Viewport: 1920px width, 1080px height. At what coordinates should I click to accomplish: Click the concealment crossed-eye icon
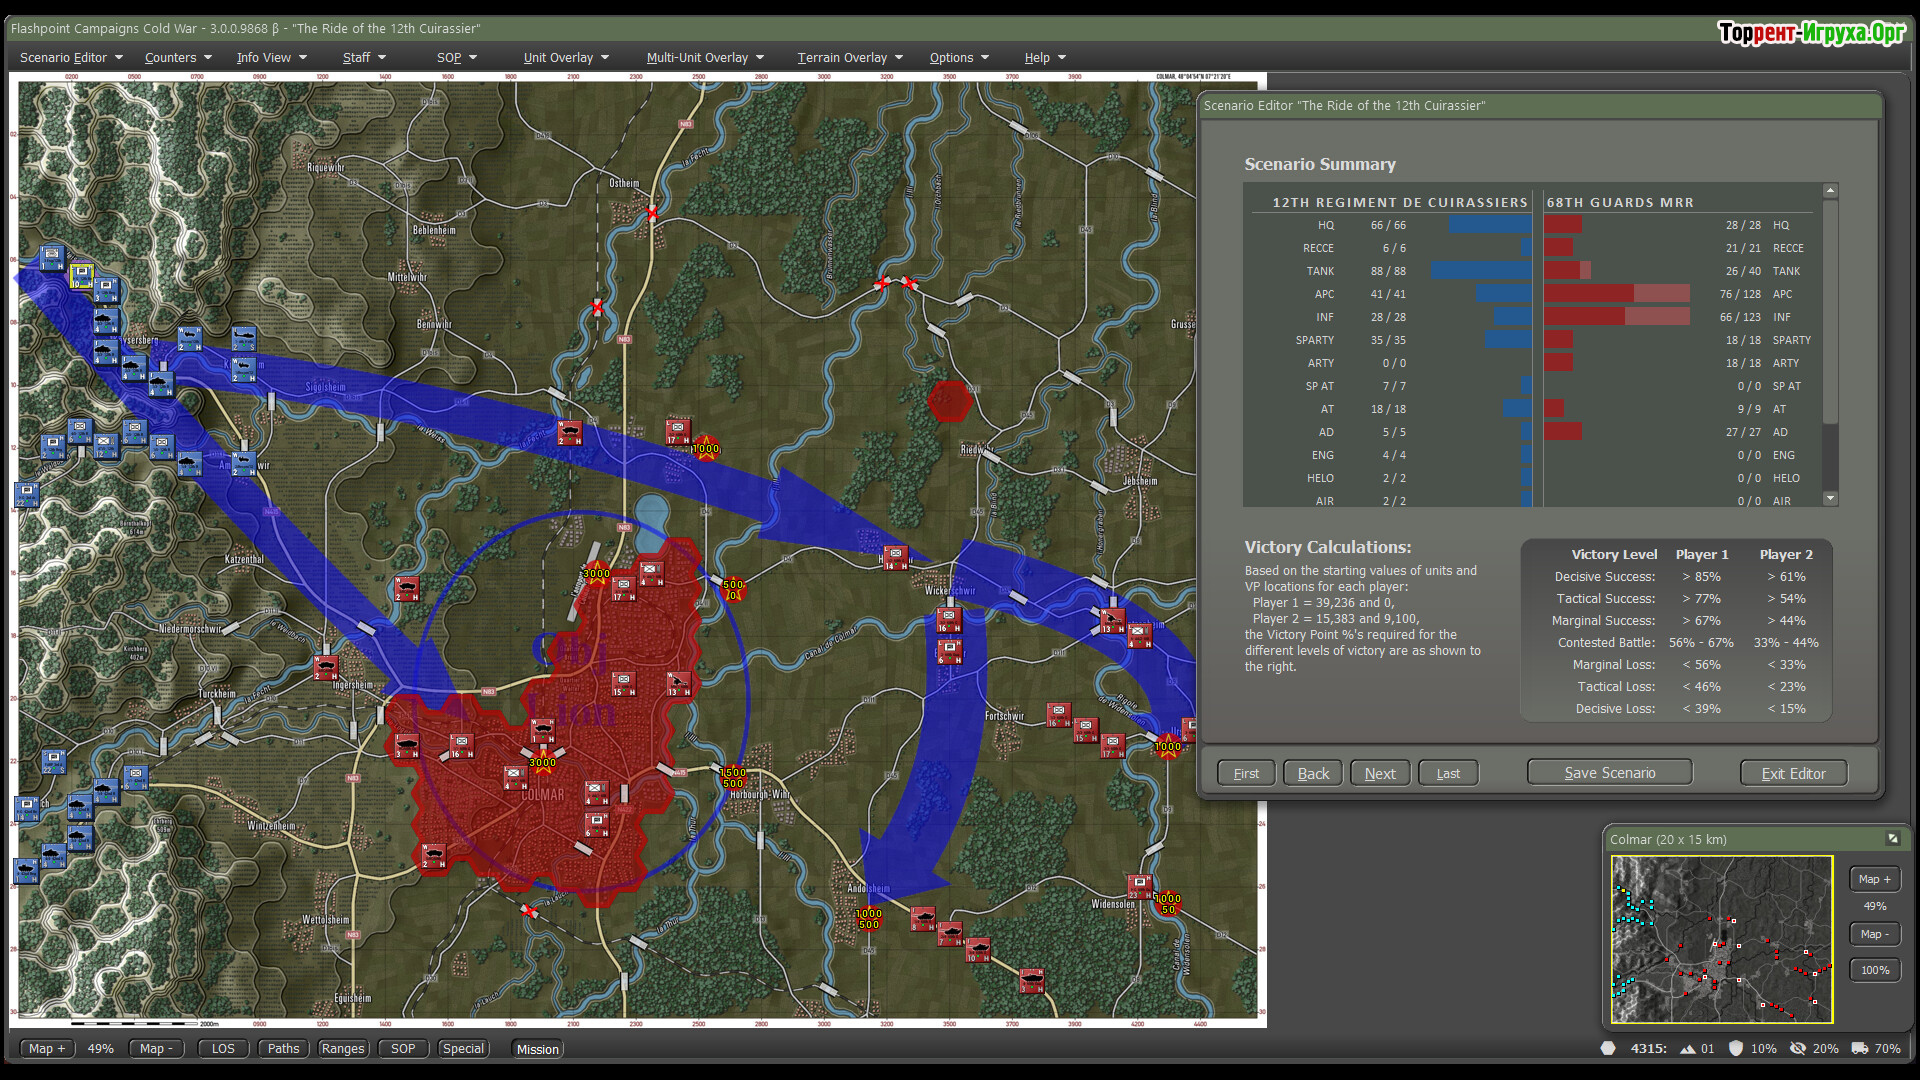(x=1798, y=1049)
